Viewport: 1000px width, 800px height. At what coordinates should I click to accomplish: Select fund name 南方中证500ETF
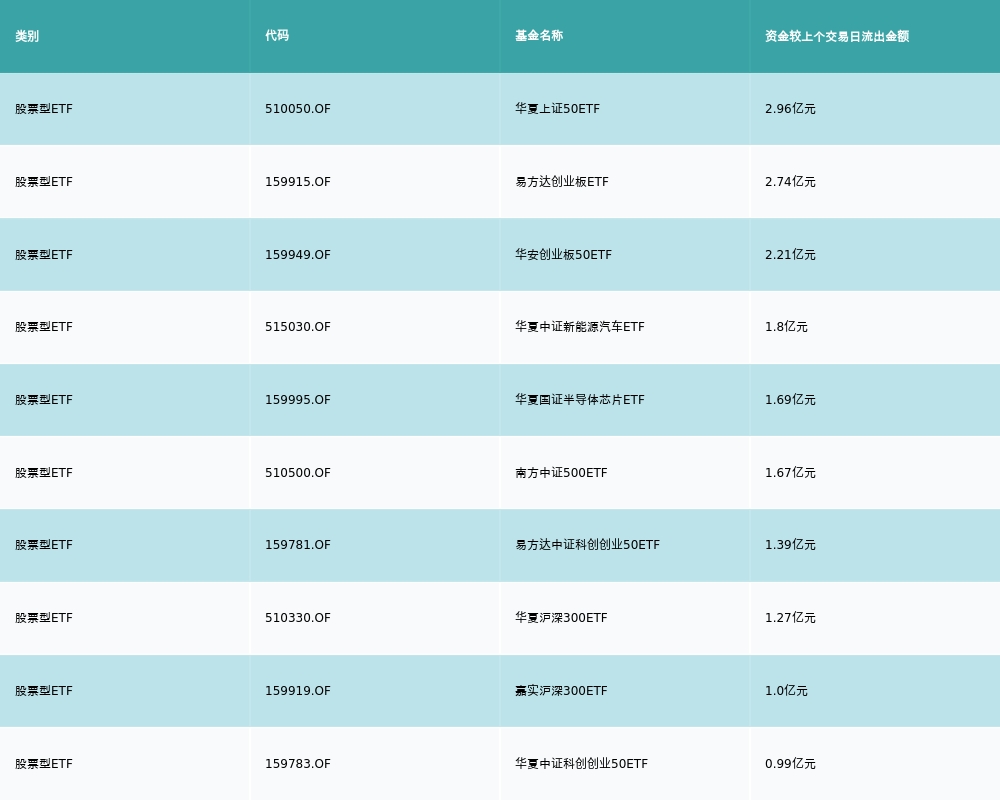[x=561, y=473]
